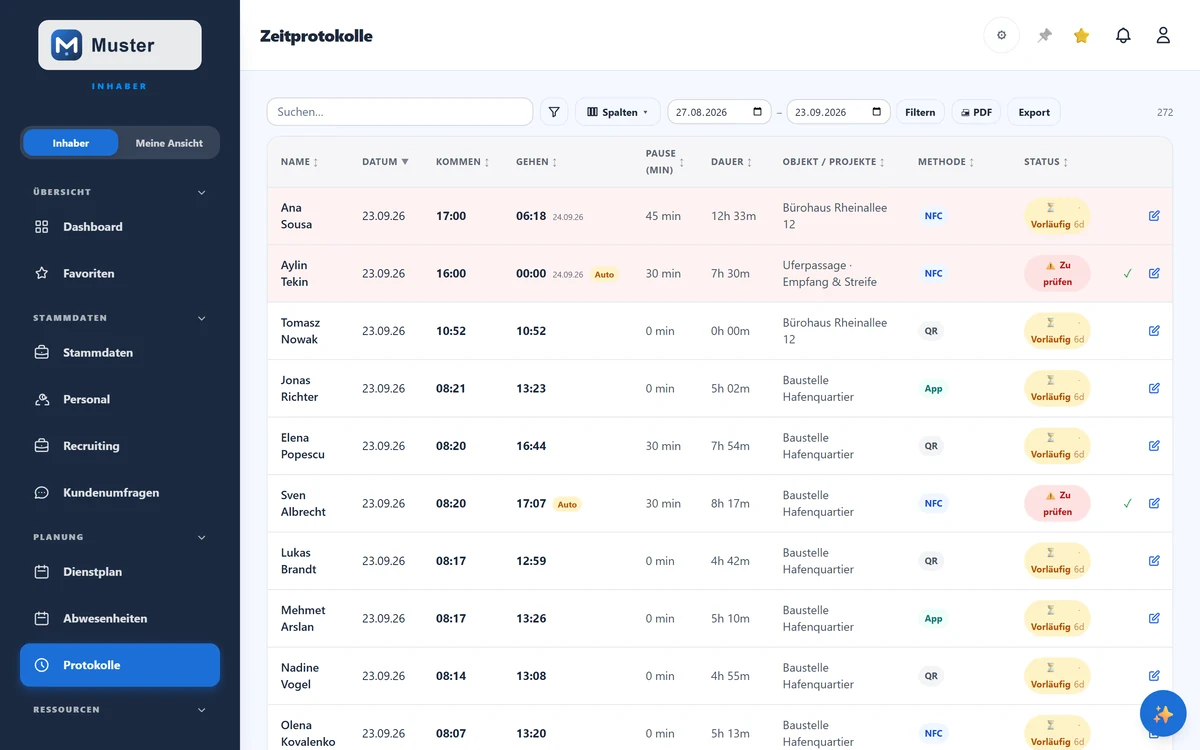This screenshot has width=1200, height=750.
Task: Open the user profile icon
Action: point(1163,35)
